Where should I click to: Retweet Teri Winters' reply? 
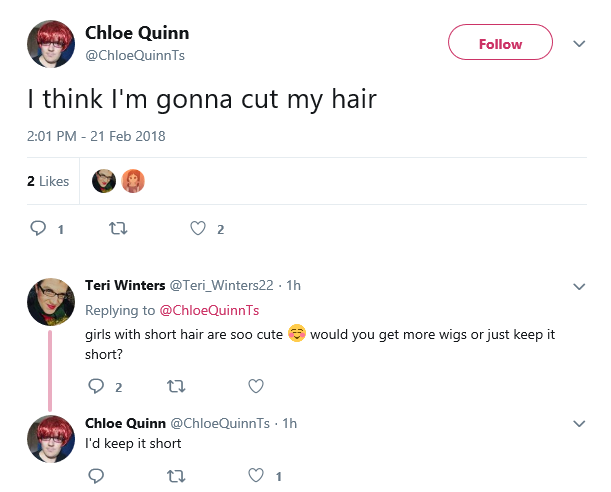[176, 386]
